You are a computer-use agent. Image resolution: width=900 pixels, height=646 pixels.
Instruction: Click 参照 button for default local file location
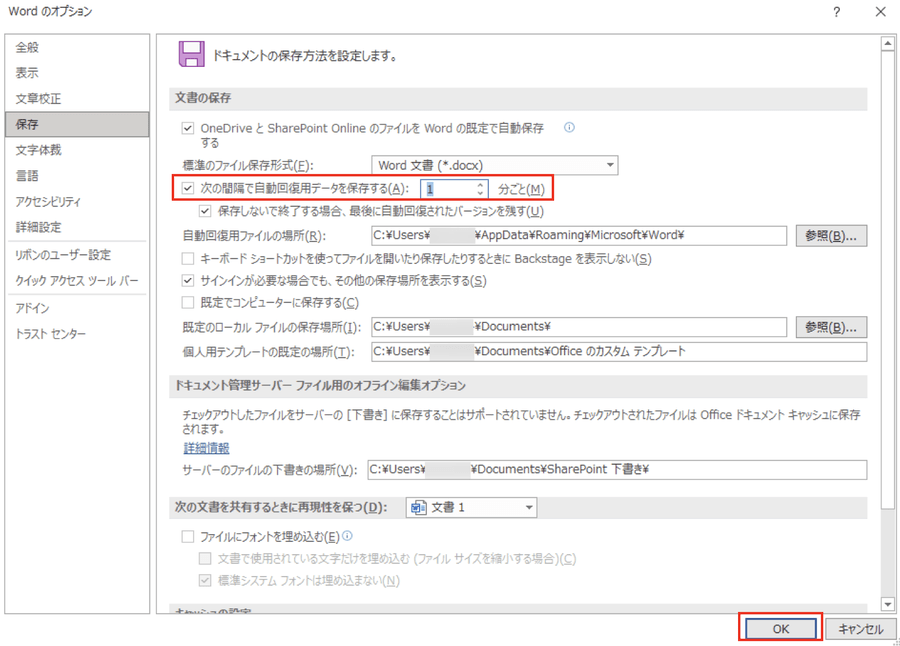click(831, 327)
